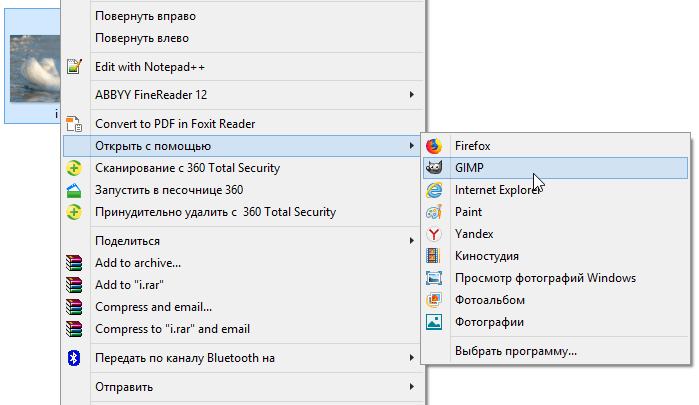
Task: Click the Киностудия film strip icon
Action: click(x=434, y=256)
